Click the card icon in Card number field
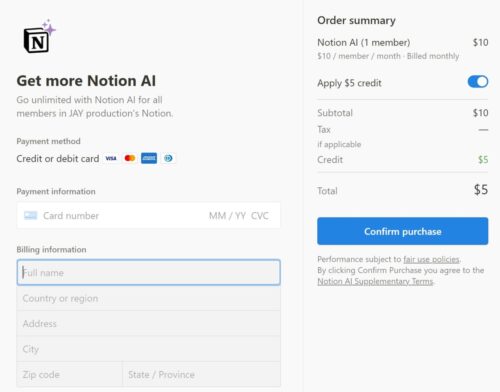The width and height of the screenshot is (500, 392). [x=30, y=216]
